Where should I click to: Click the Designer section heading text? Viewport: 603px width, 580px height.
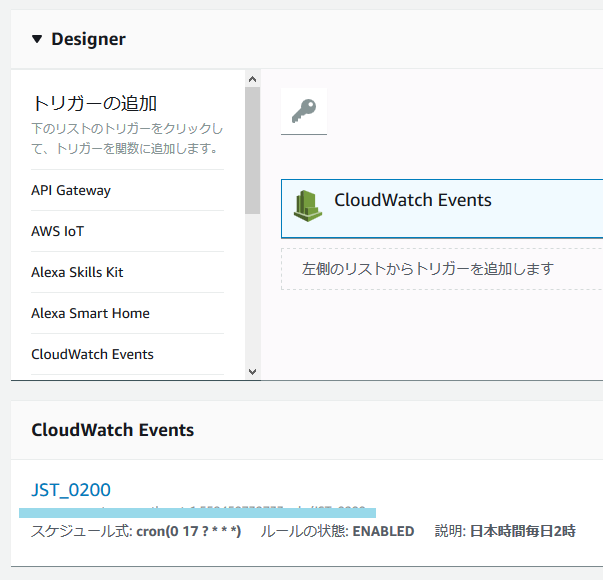[88, 40]
